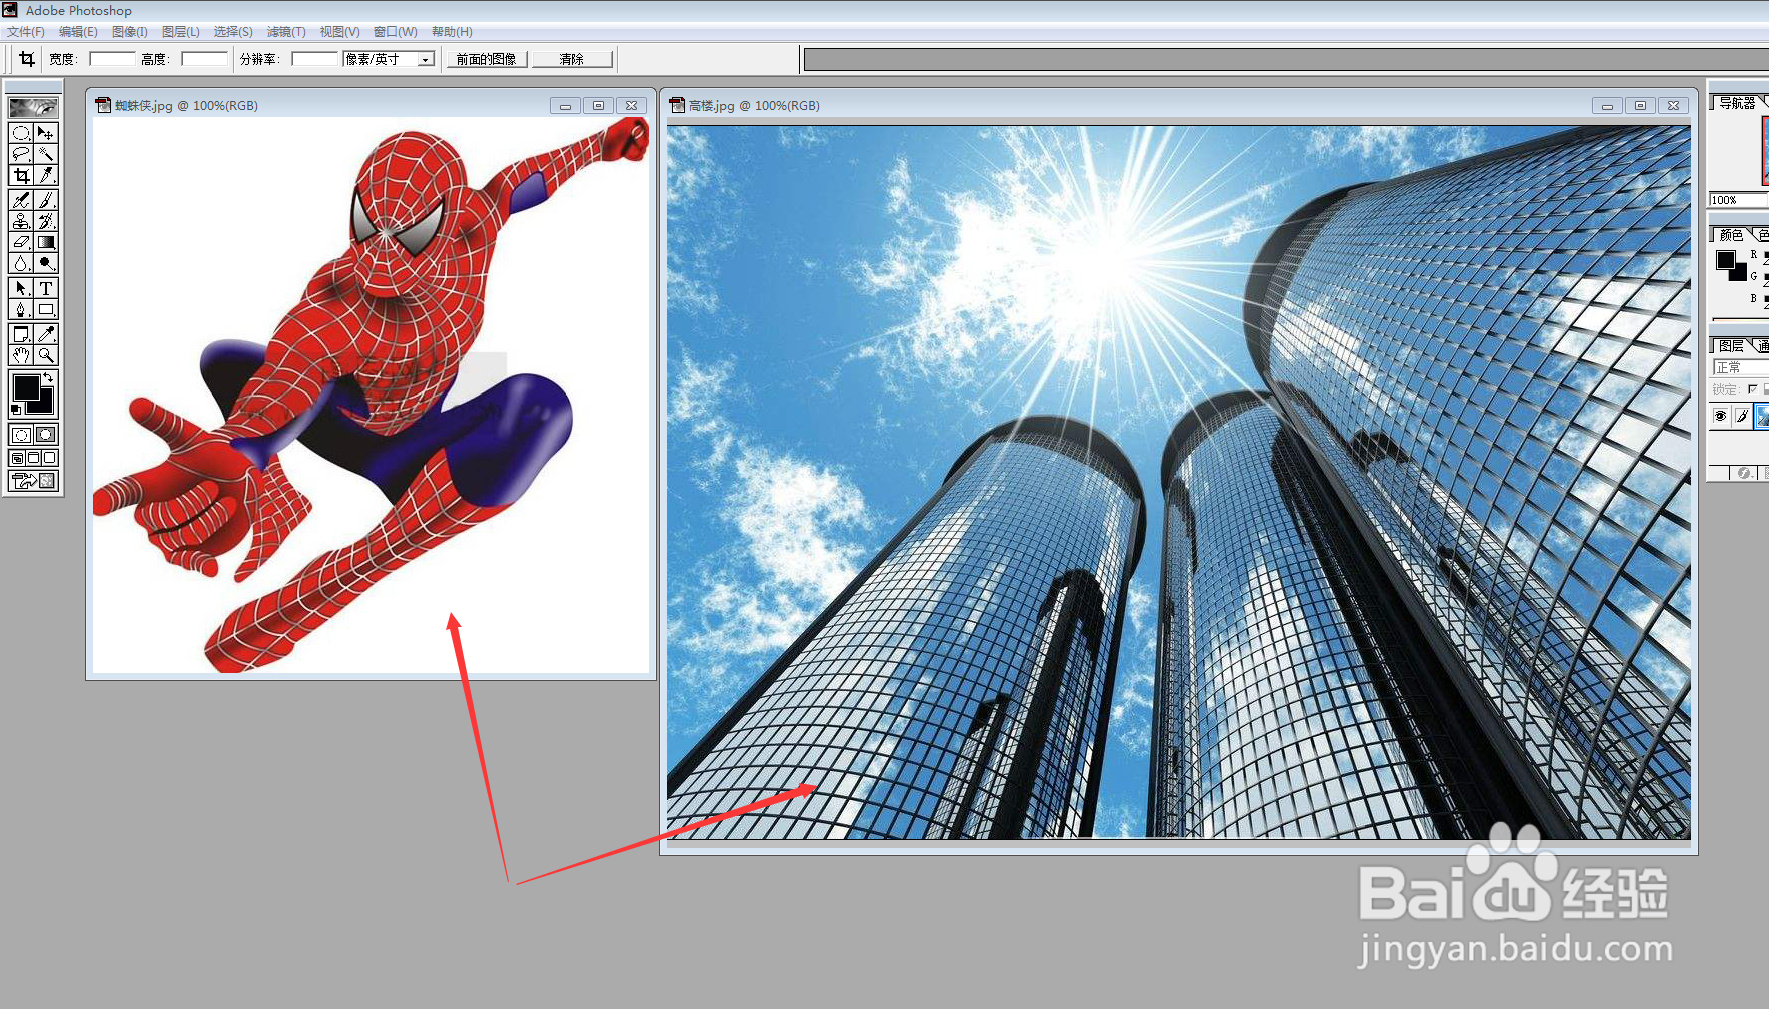Select the Clone Stamp tool
Image resolution: width=1769 pixels, height=1009 pixels.
point(21,221)
